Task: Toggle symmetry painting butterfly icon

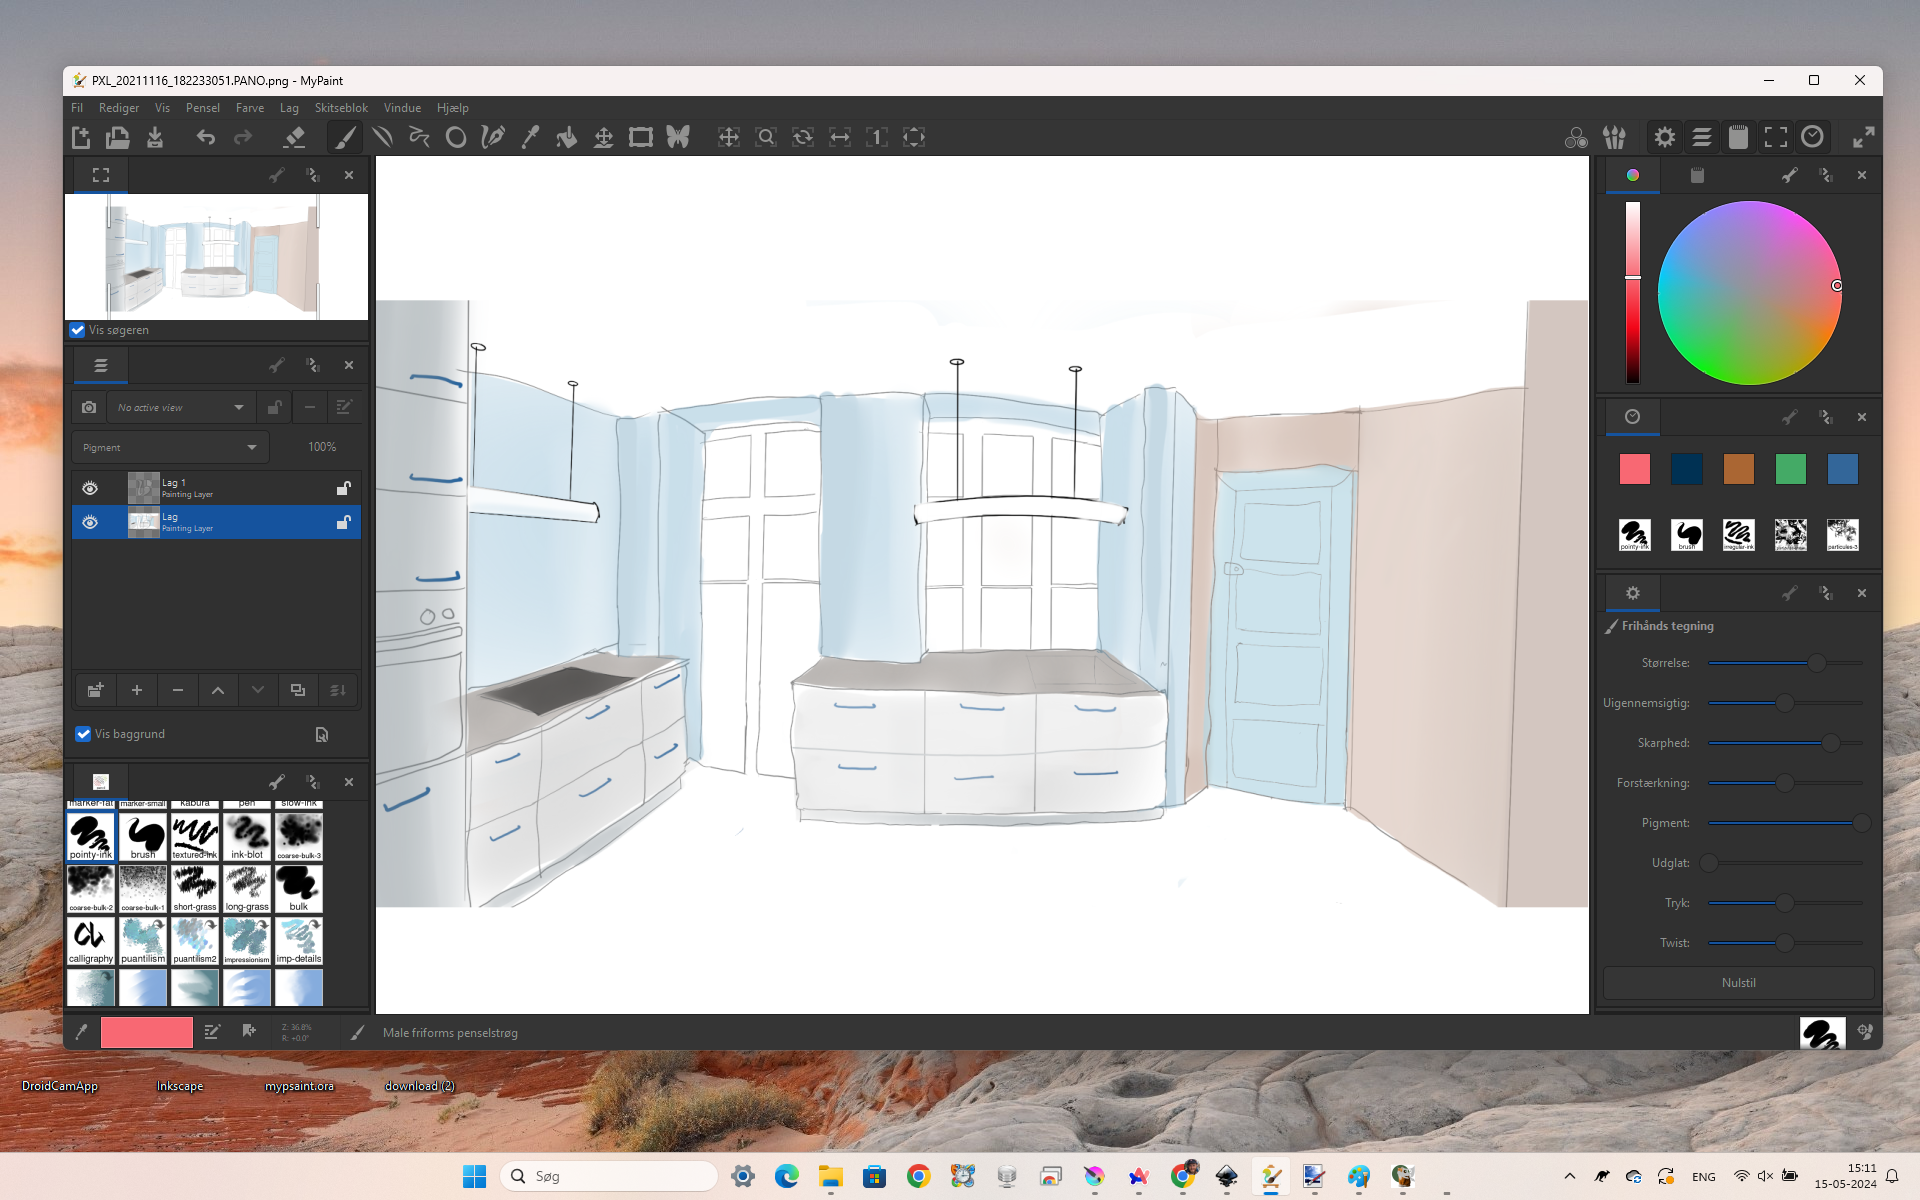Action: pos(678,137)
